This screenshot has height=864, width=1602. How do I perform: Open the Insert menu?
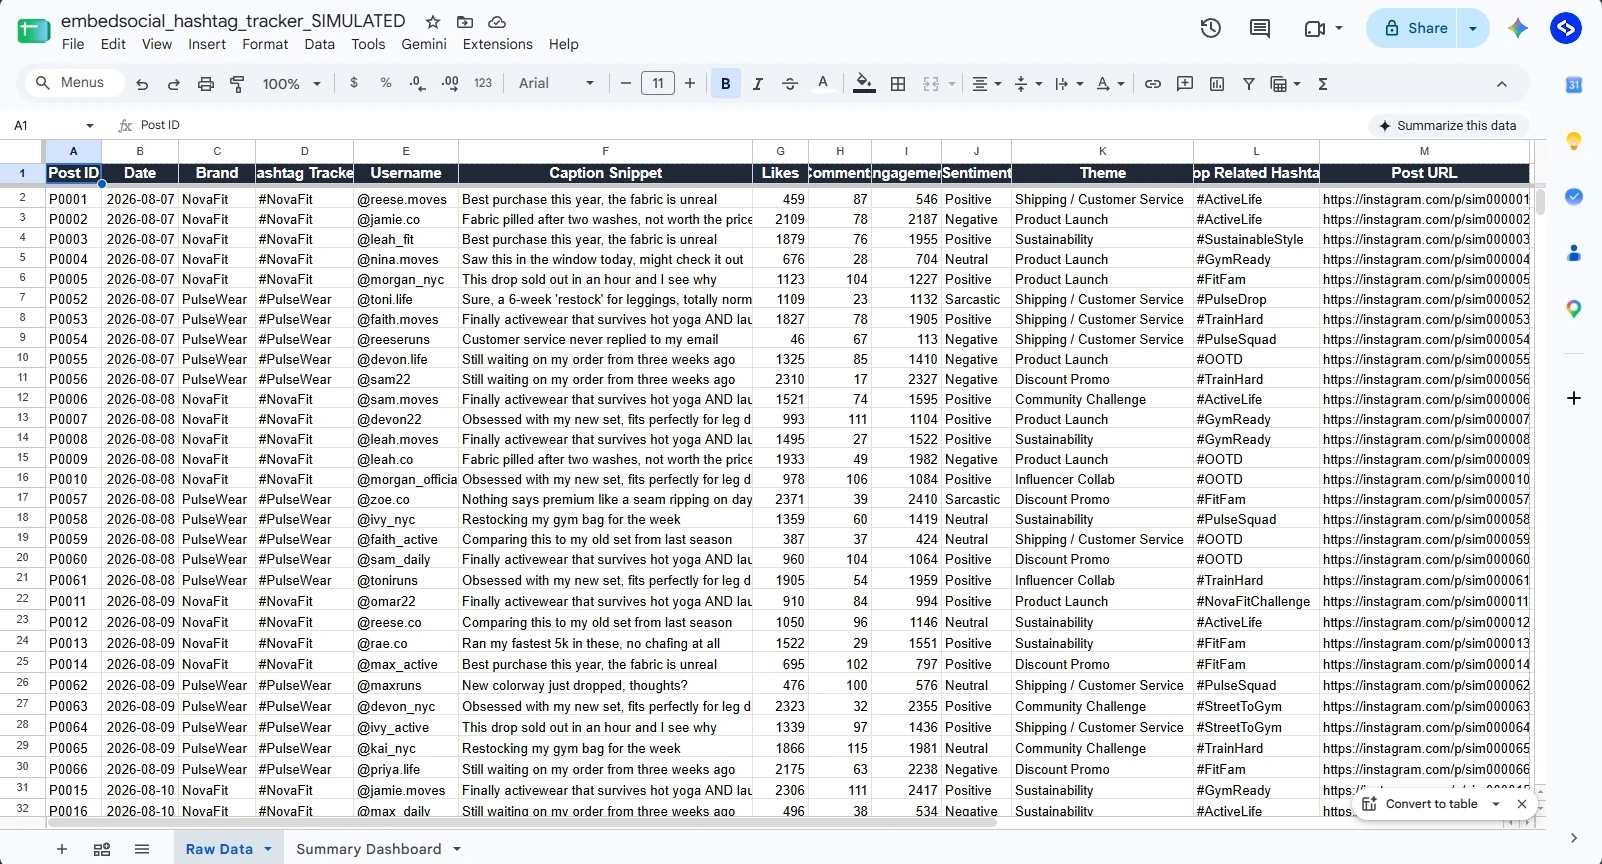point(207,44)
